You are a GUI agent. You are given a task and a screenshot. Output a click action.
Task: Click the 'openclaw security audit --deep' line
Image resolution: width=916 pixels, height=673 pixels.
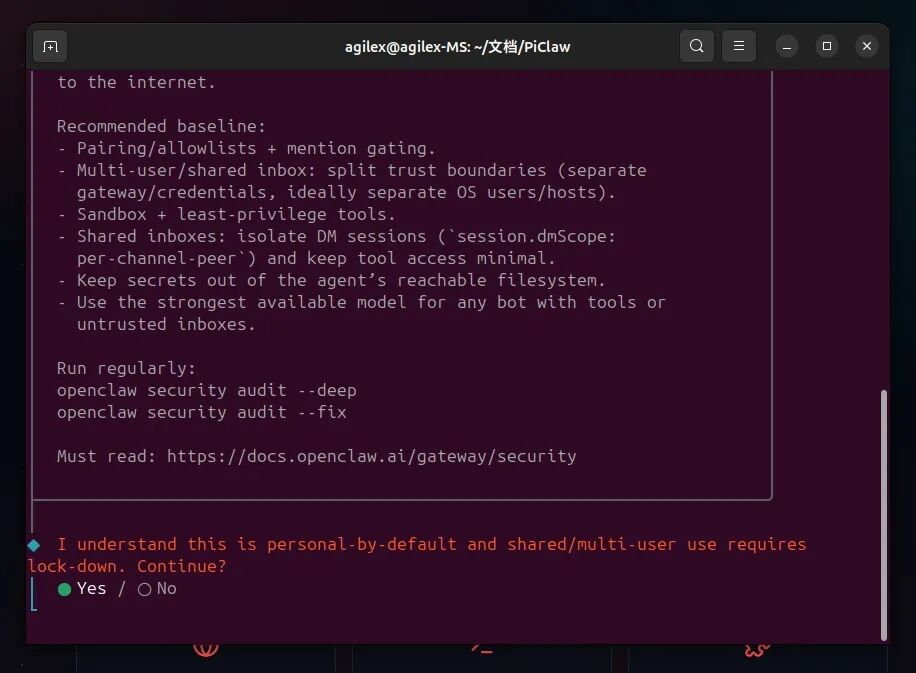tap(207, 390)
